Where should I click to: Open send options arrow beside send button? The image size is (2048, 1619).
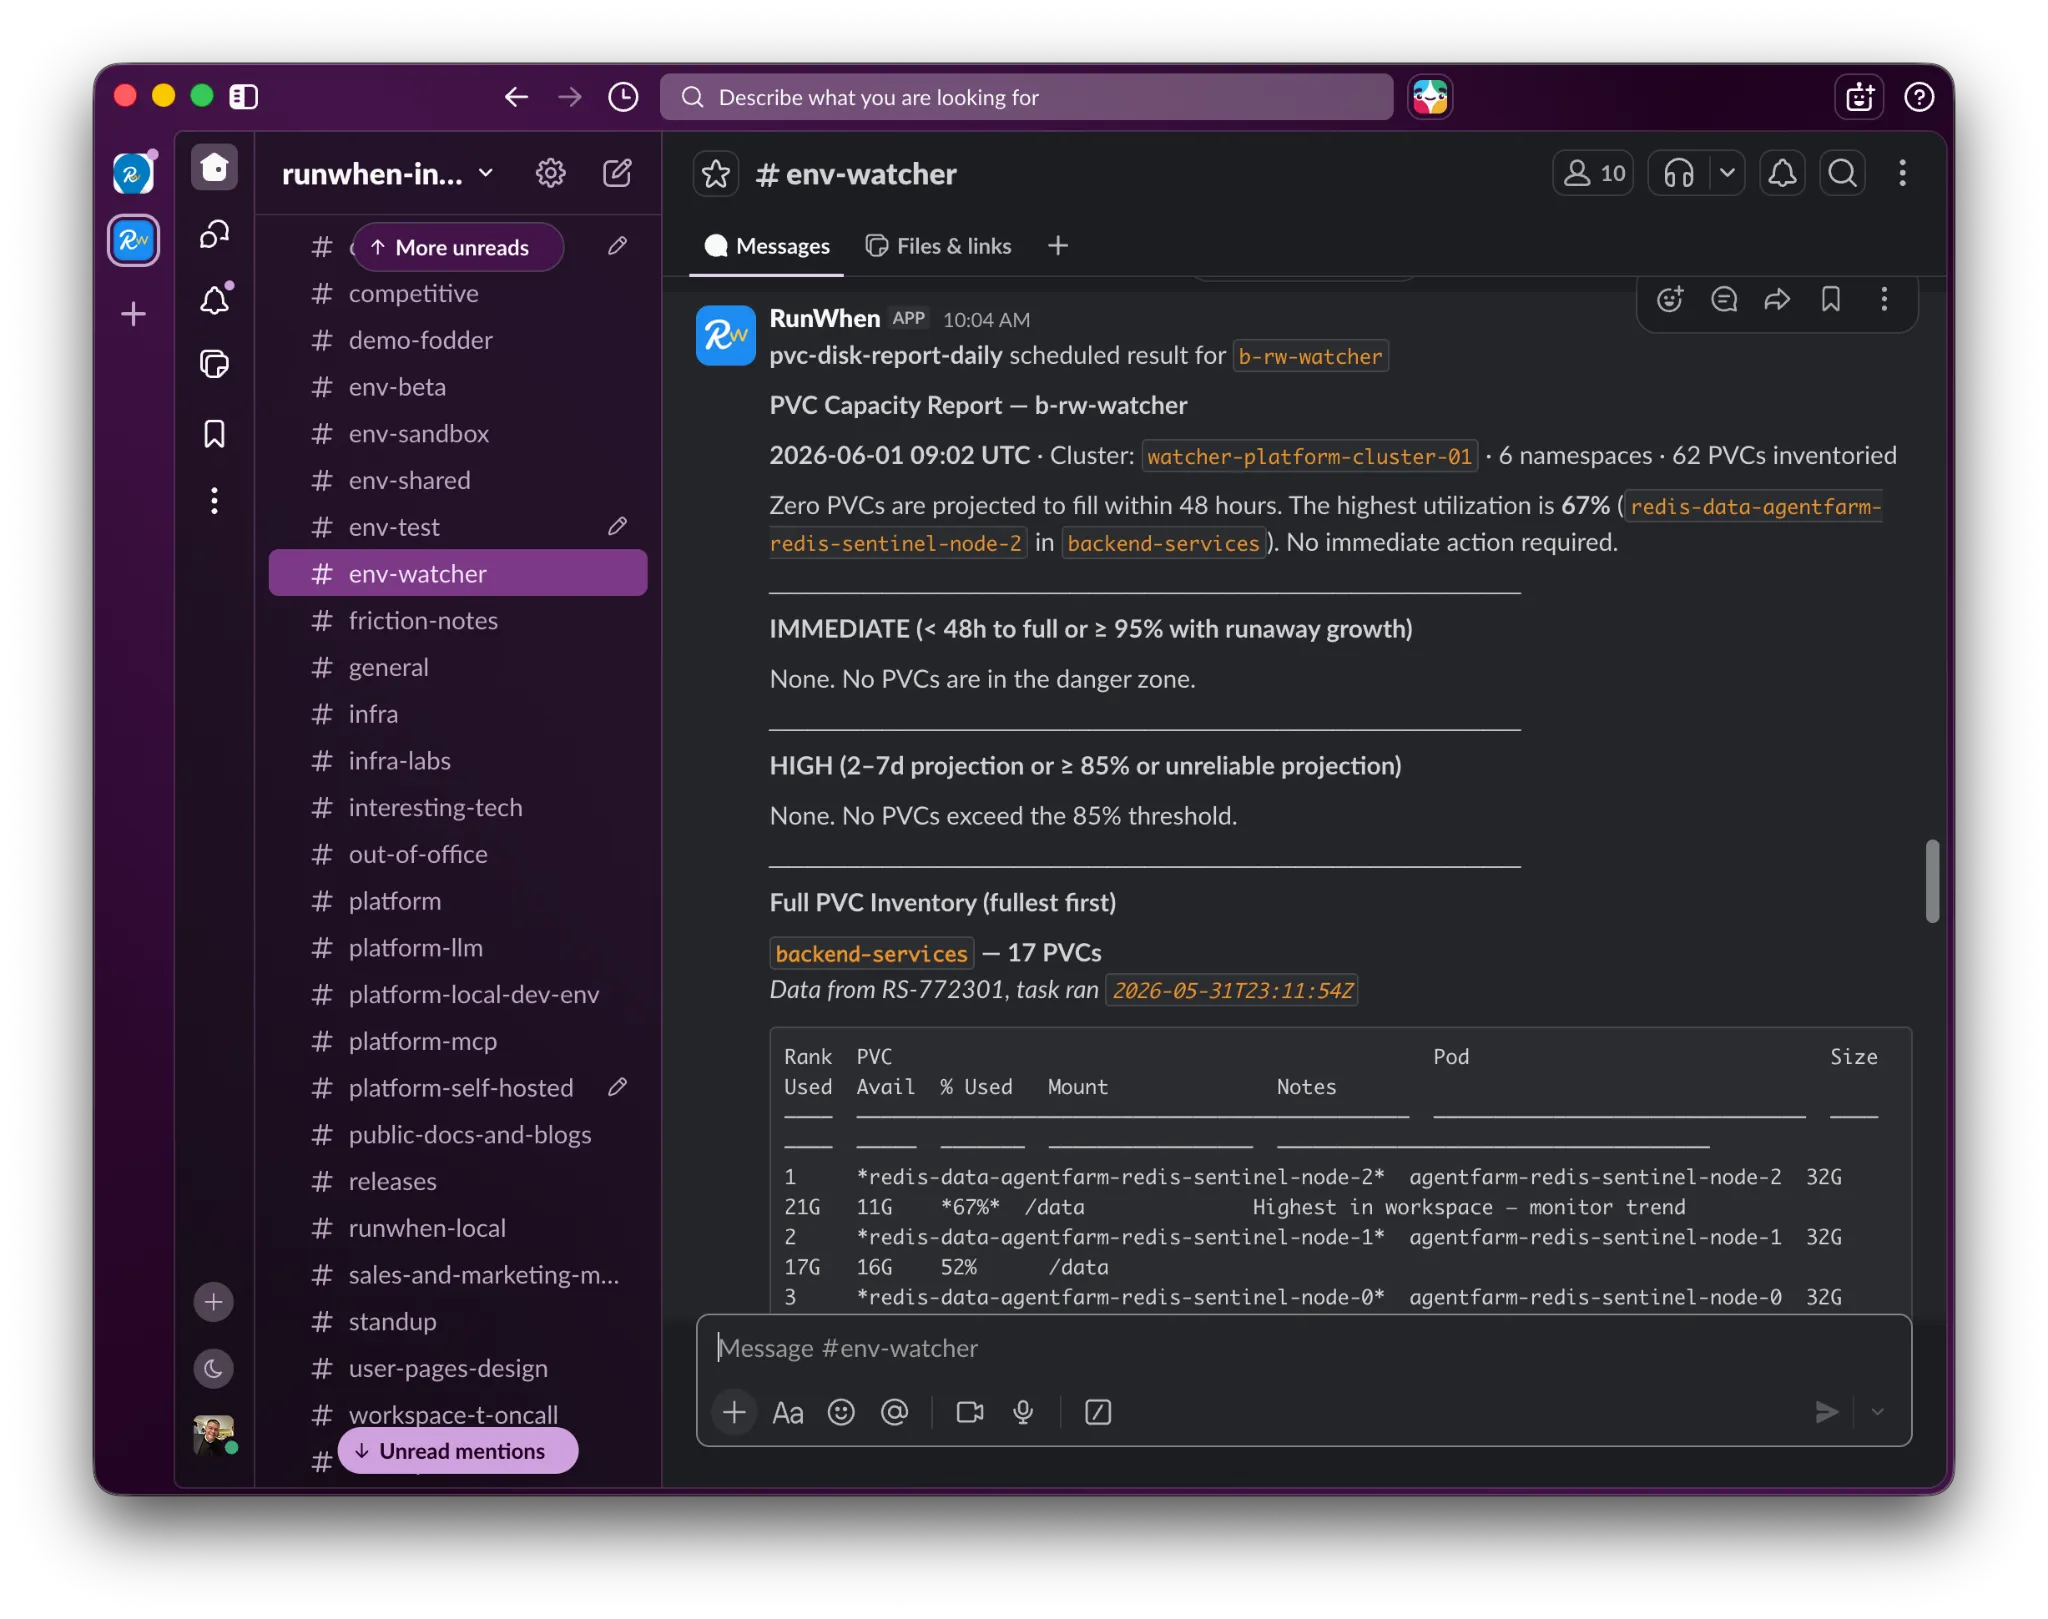[x=1878, y=1412]
